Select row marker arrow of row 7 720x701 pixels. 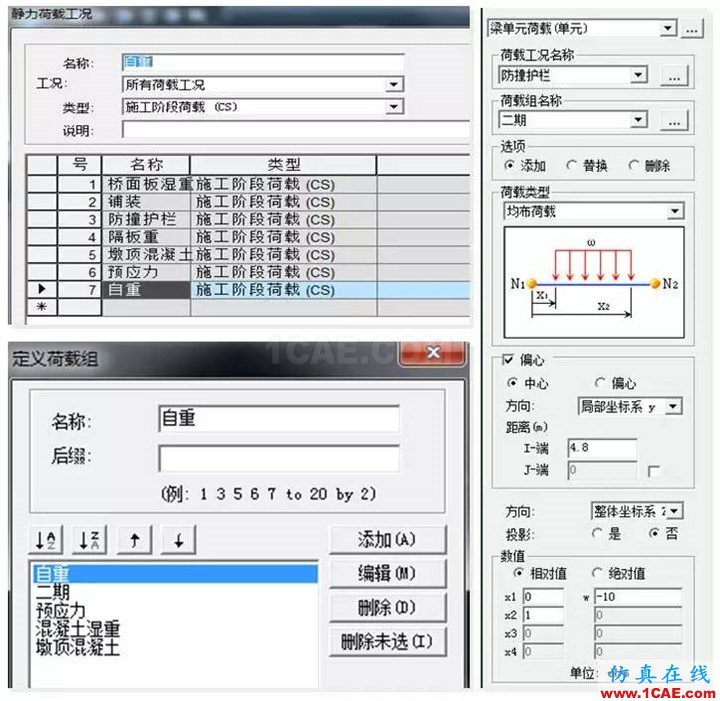point(42,289)
